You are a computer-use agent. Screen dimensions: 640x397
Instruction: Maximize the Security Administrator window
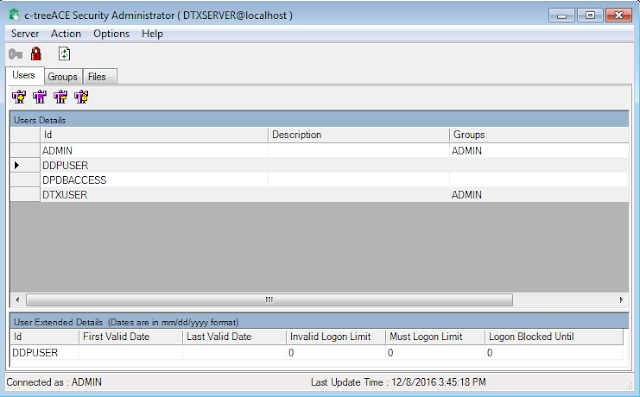(590, 16)
